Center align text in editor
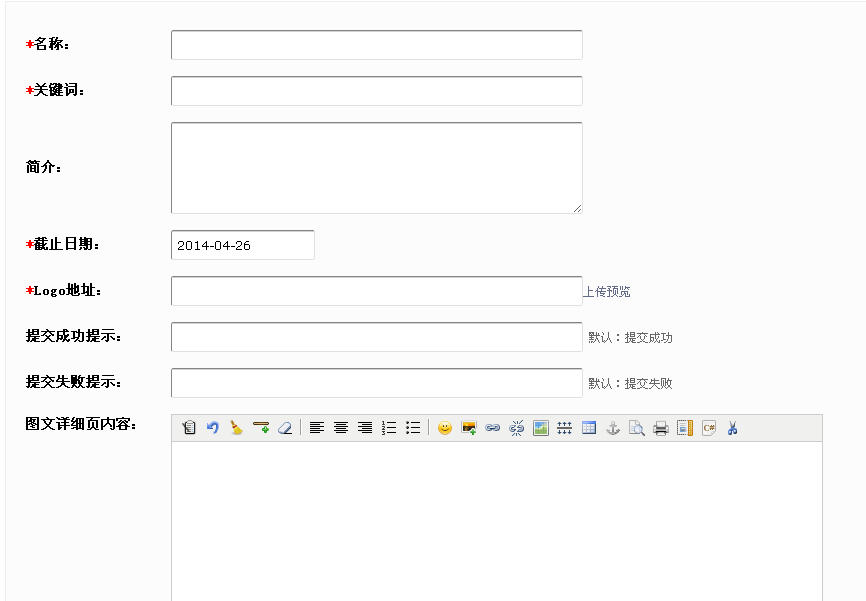Viewport: 866px width, 601px height. tap(341, 428)
